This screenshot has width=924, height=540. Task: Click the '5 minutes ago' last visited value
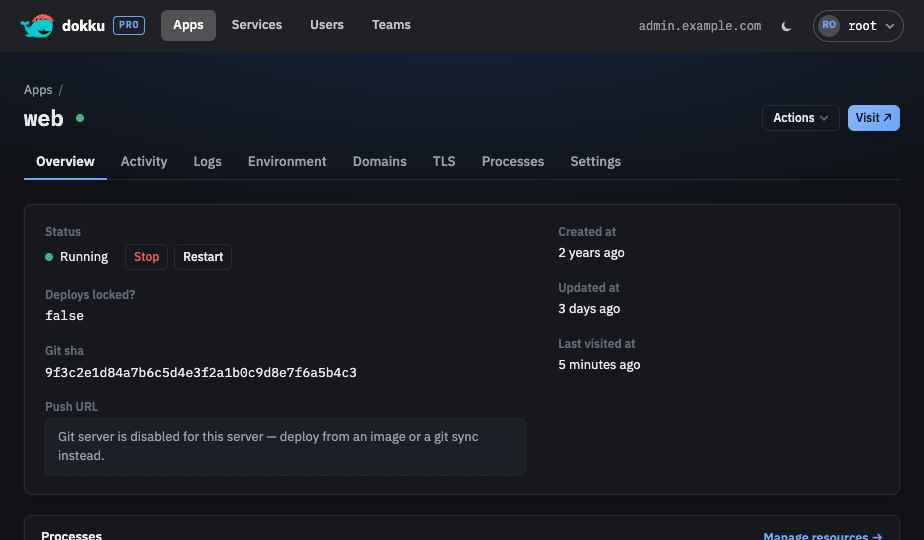pyautogui.click(x=599, y=365)
